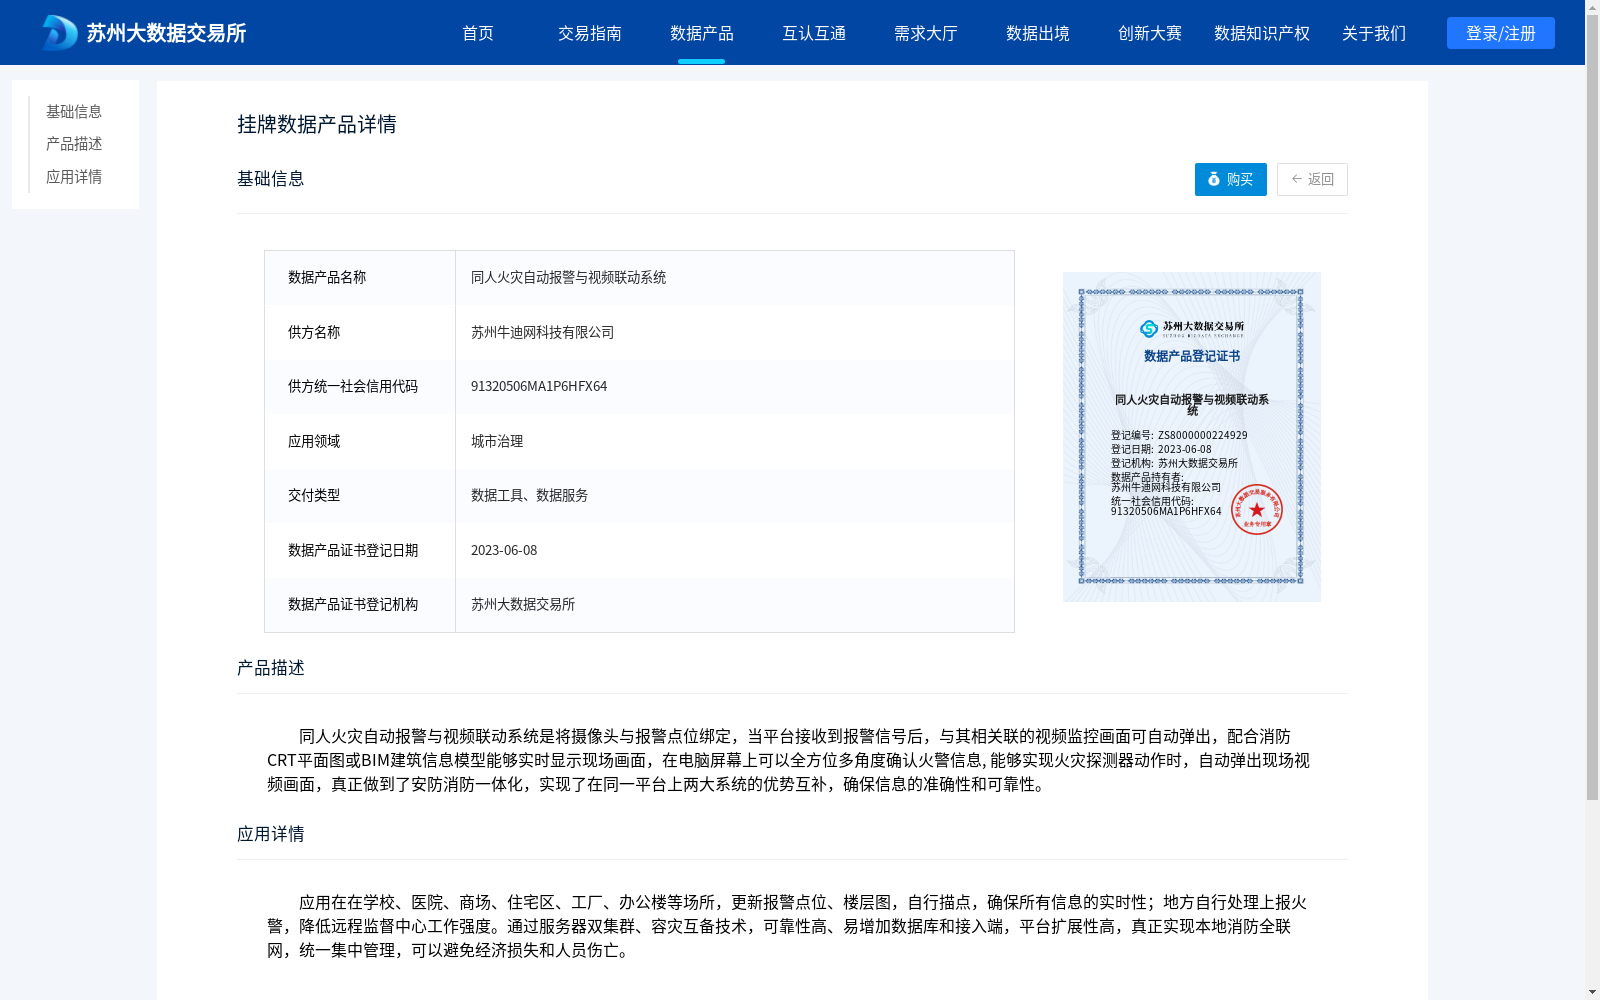
Task: Go to 需求大厅 in the navigation
Action: tap(926, 33)
